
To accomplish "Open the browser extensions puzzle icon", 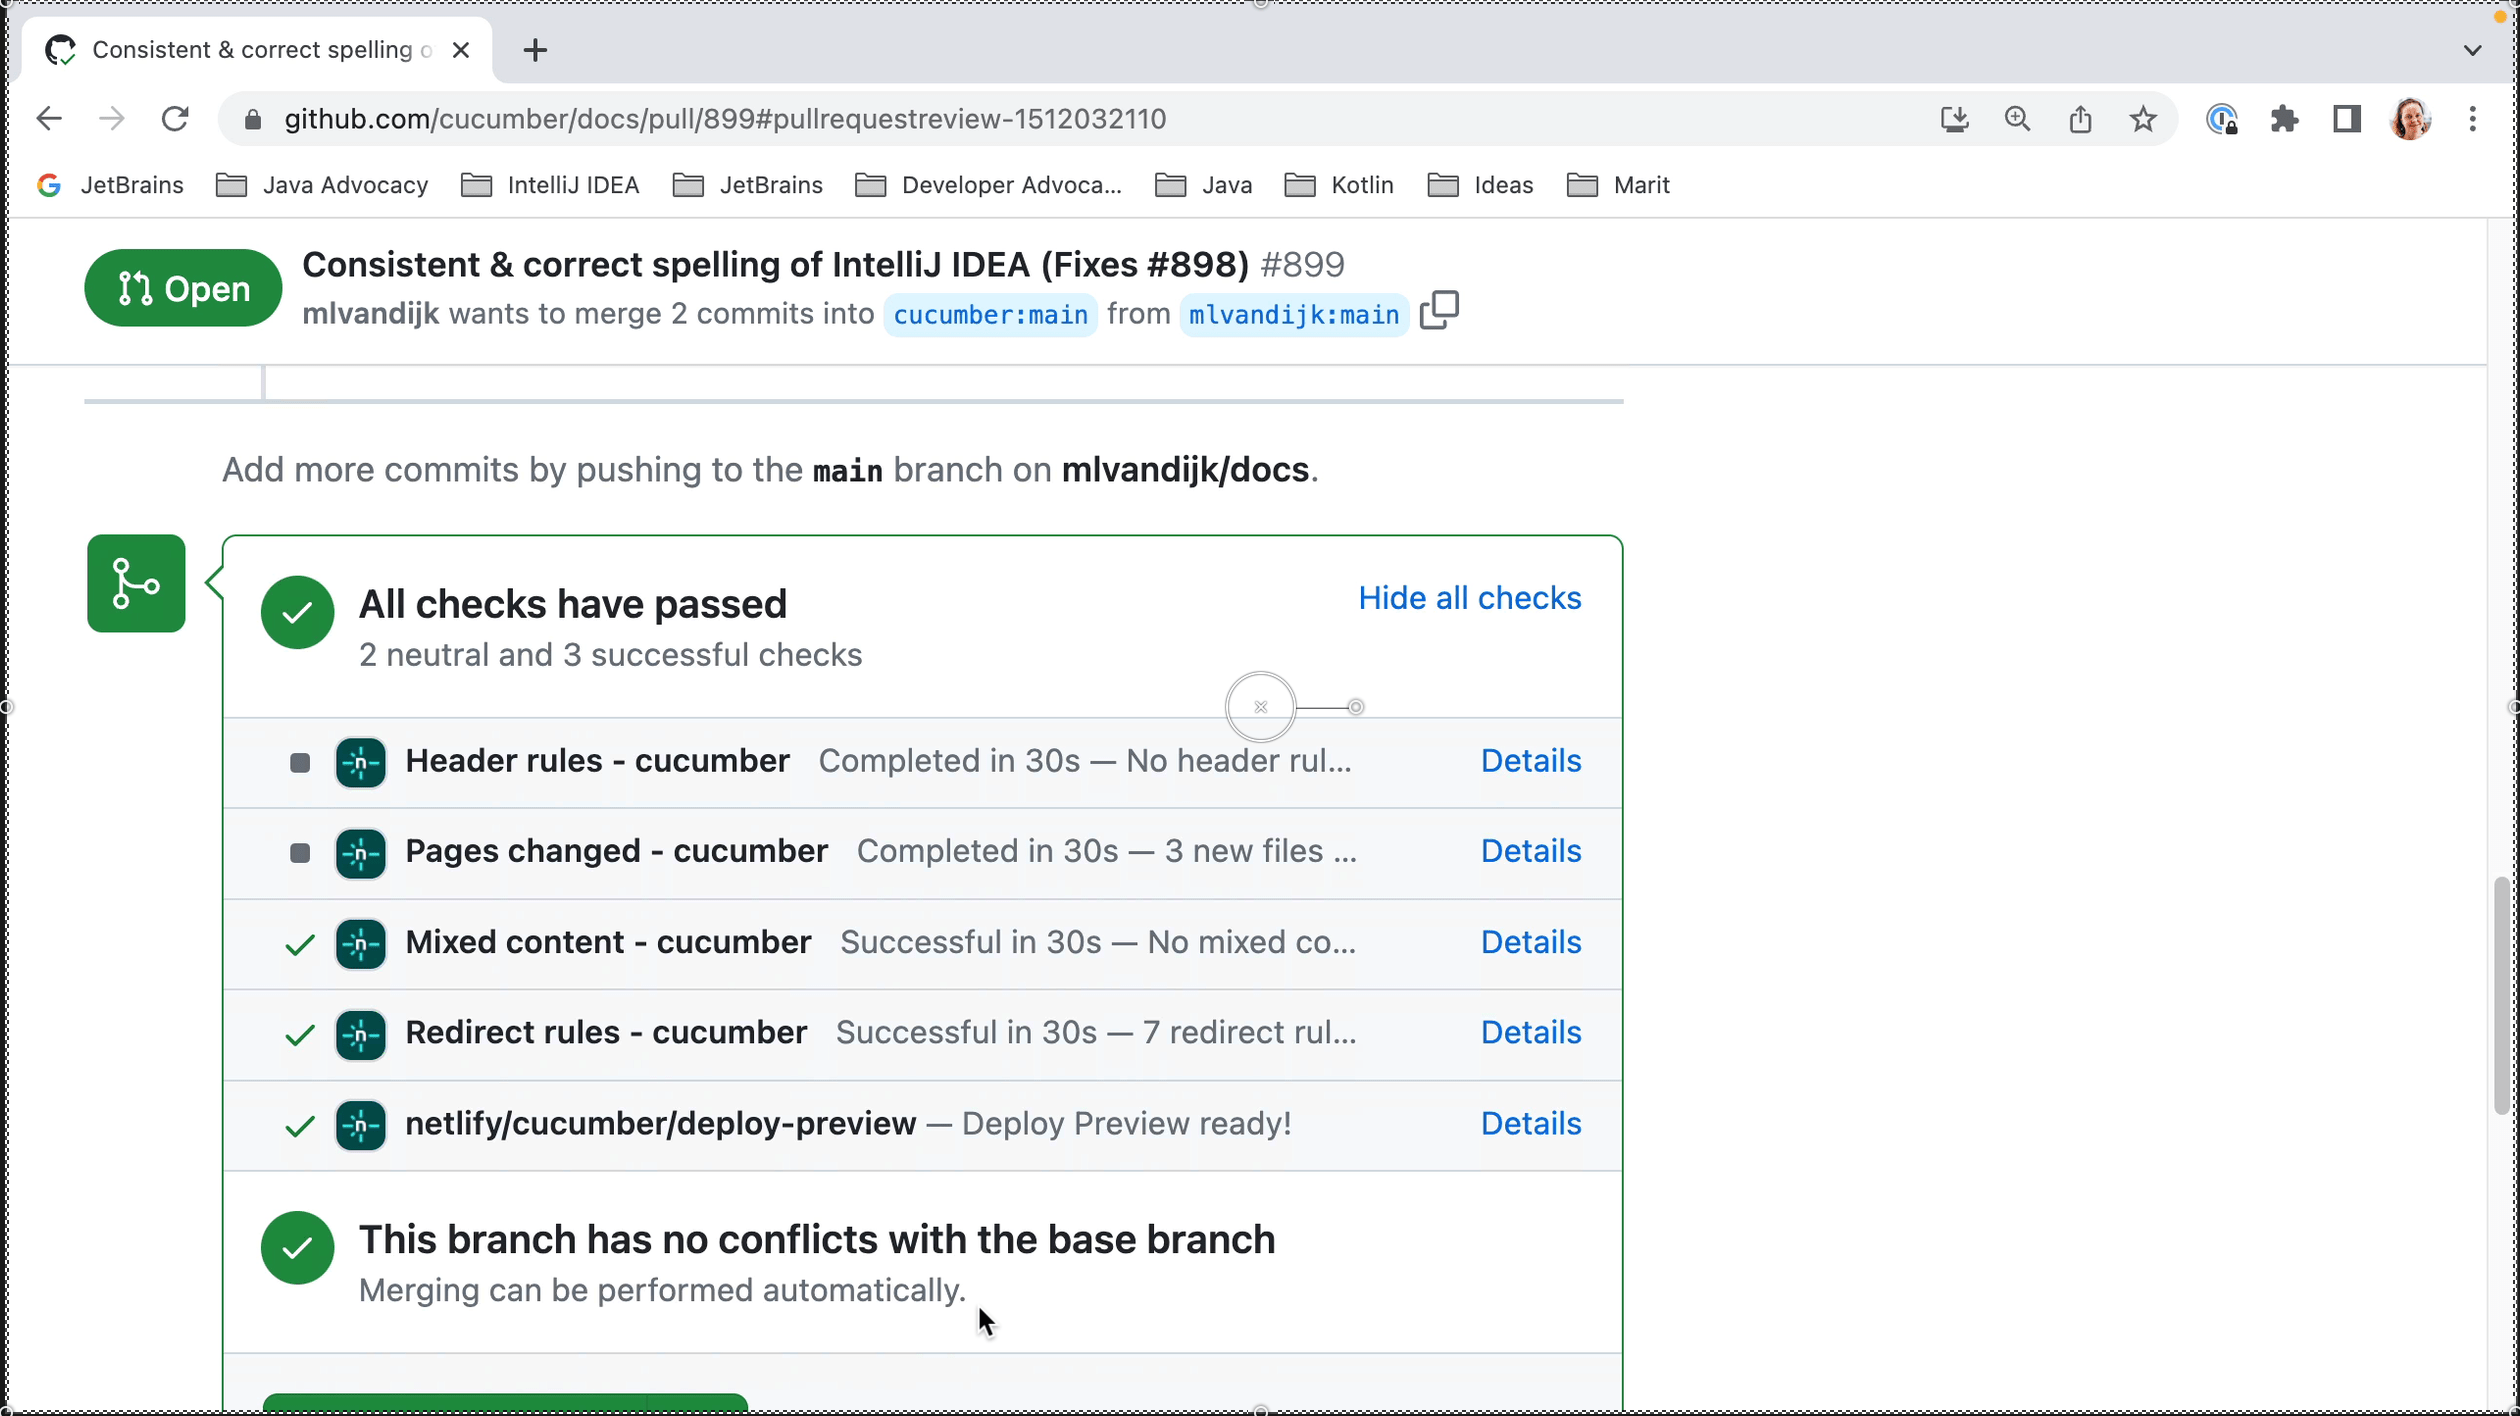I will pyautogui.click(x=2285, y=120).
